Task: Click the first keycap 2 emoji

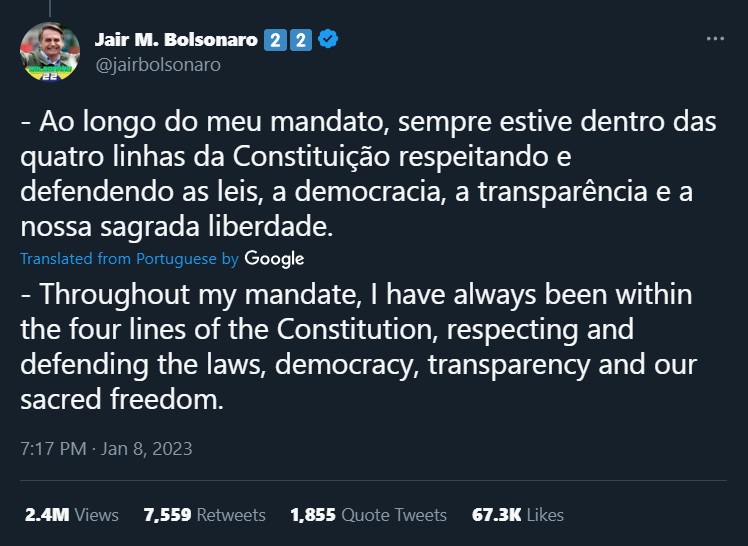Action: pos(275,40)
